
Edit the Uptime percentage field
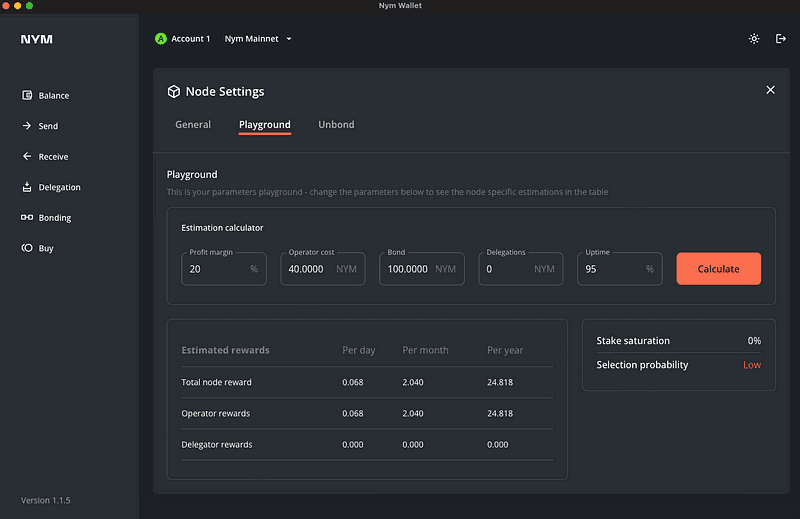click(x=610, y=269)
